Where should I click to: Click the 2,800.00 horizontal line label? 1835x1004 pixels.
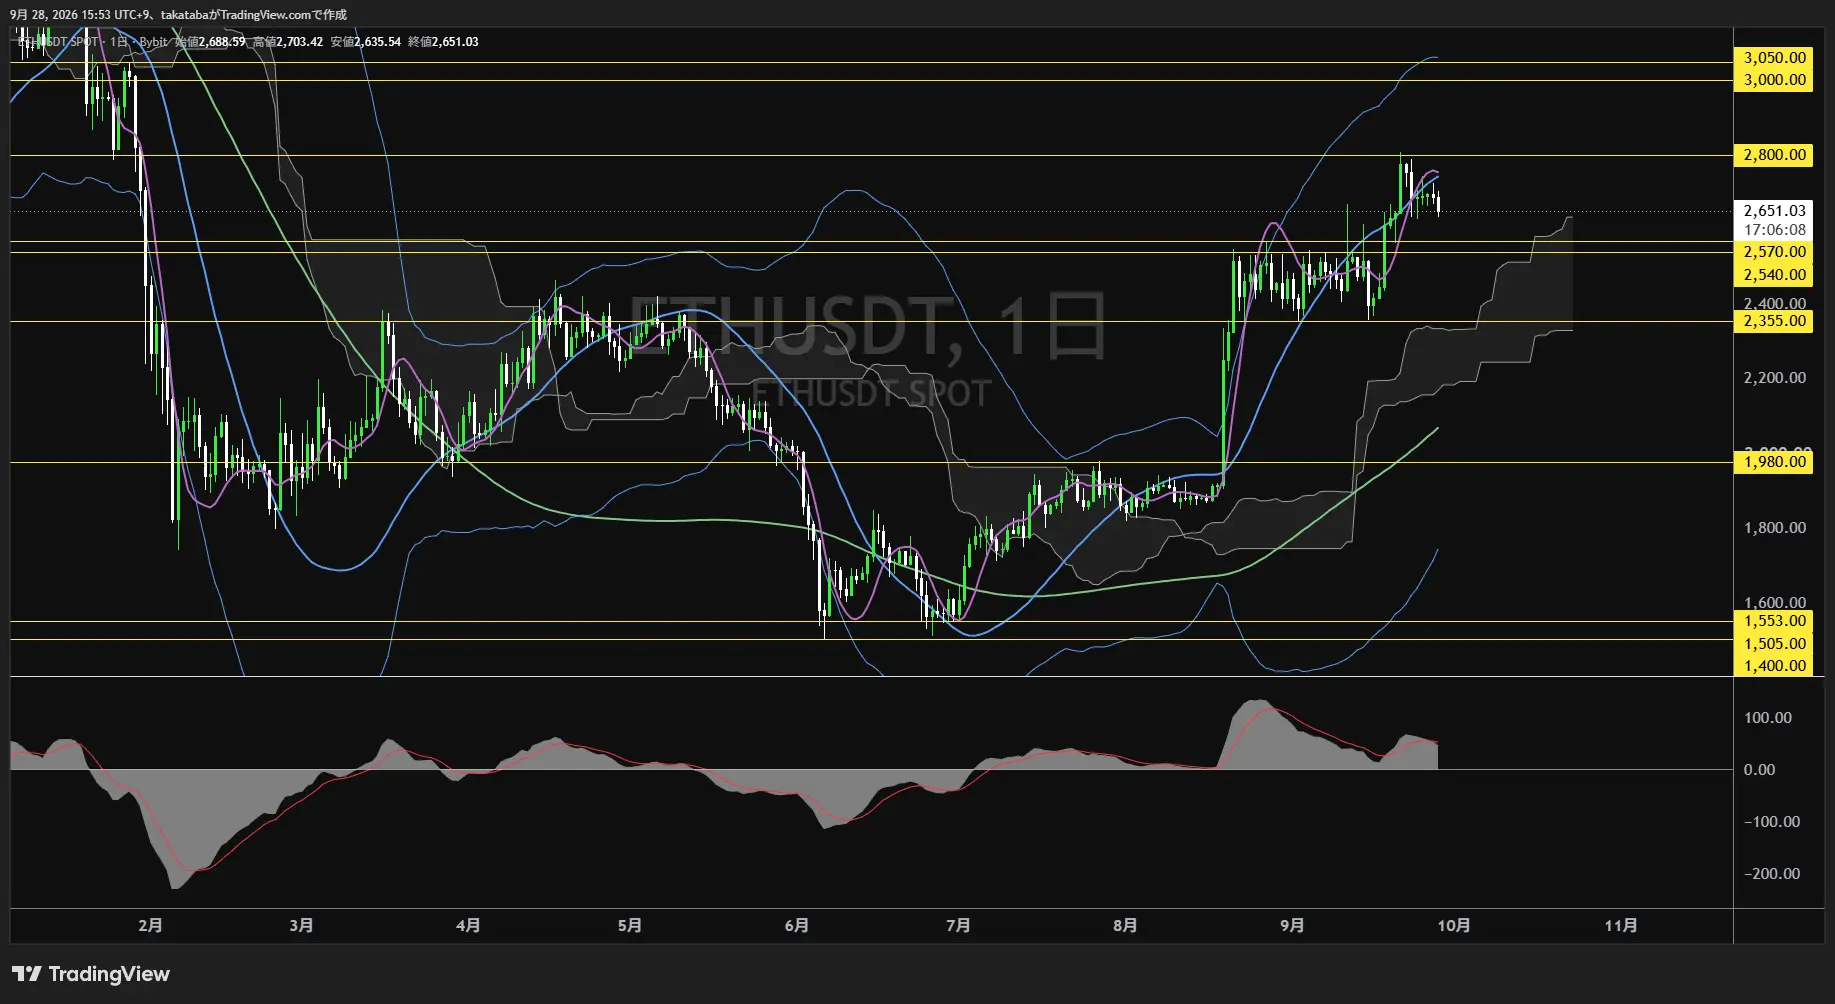[x=1774, y=155]
